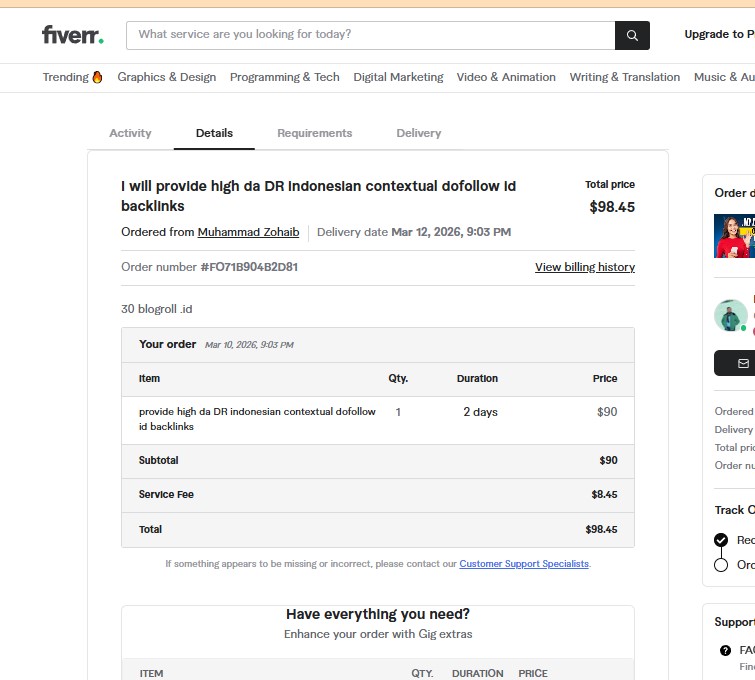Click the View billing history link
755x680 pixels.
pyautogui.click(x=585, y=267)
